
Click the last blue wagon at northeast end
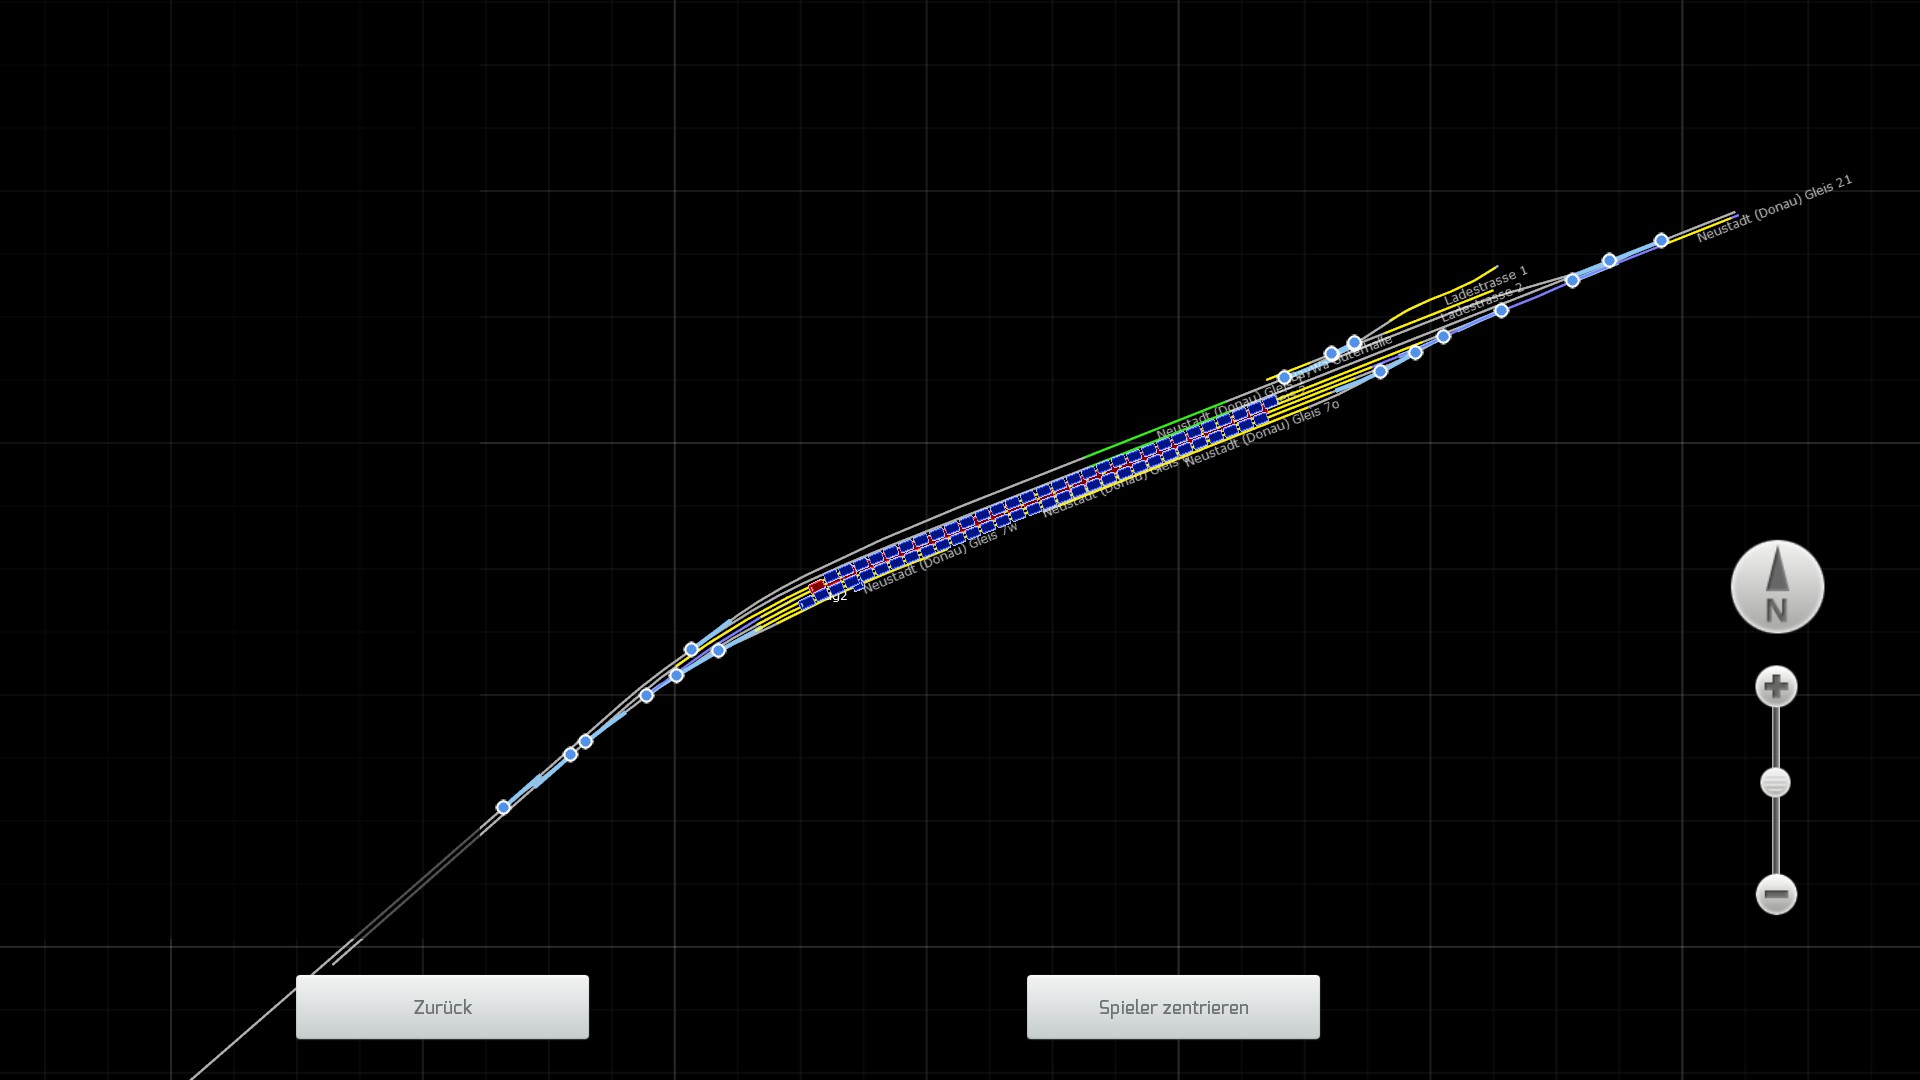[x=1269, y=402]
